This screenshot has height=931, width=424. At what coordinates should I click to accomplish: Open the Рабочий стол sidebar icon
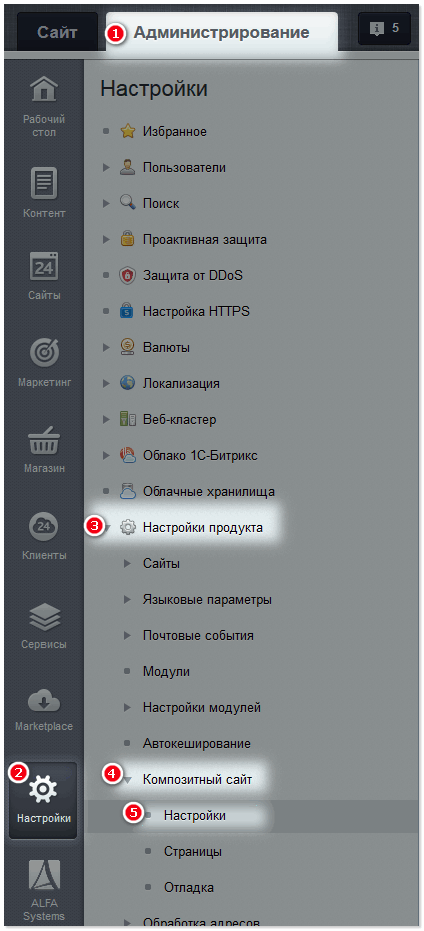point(44,88)
